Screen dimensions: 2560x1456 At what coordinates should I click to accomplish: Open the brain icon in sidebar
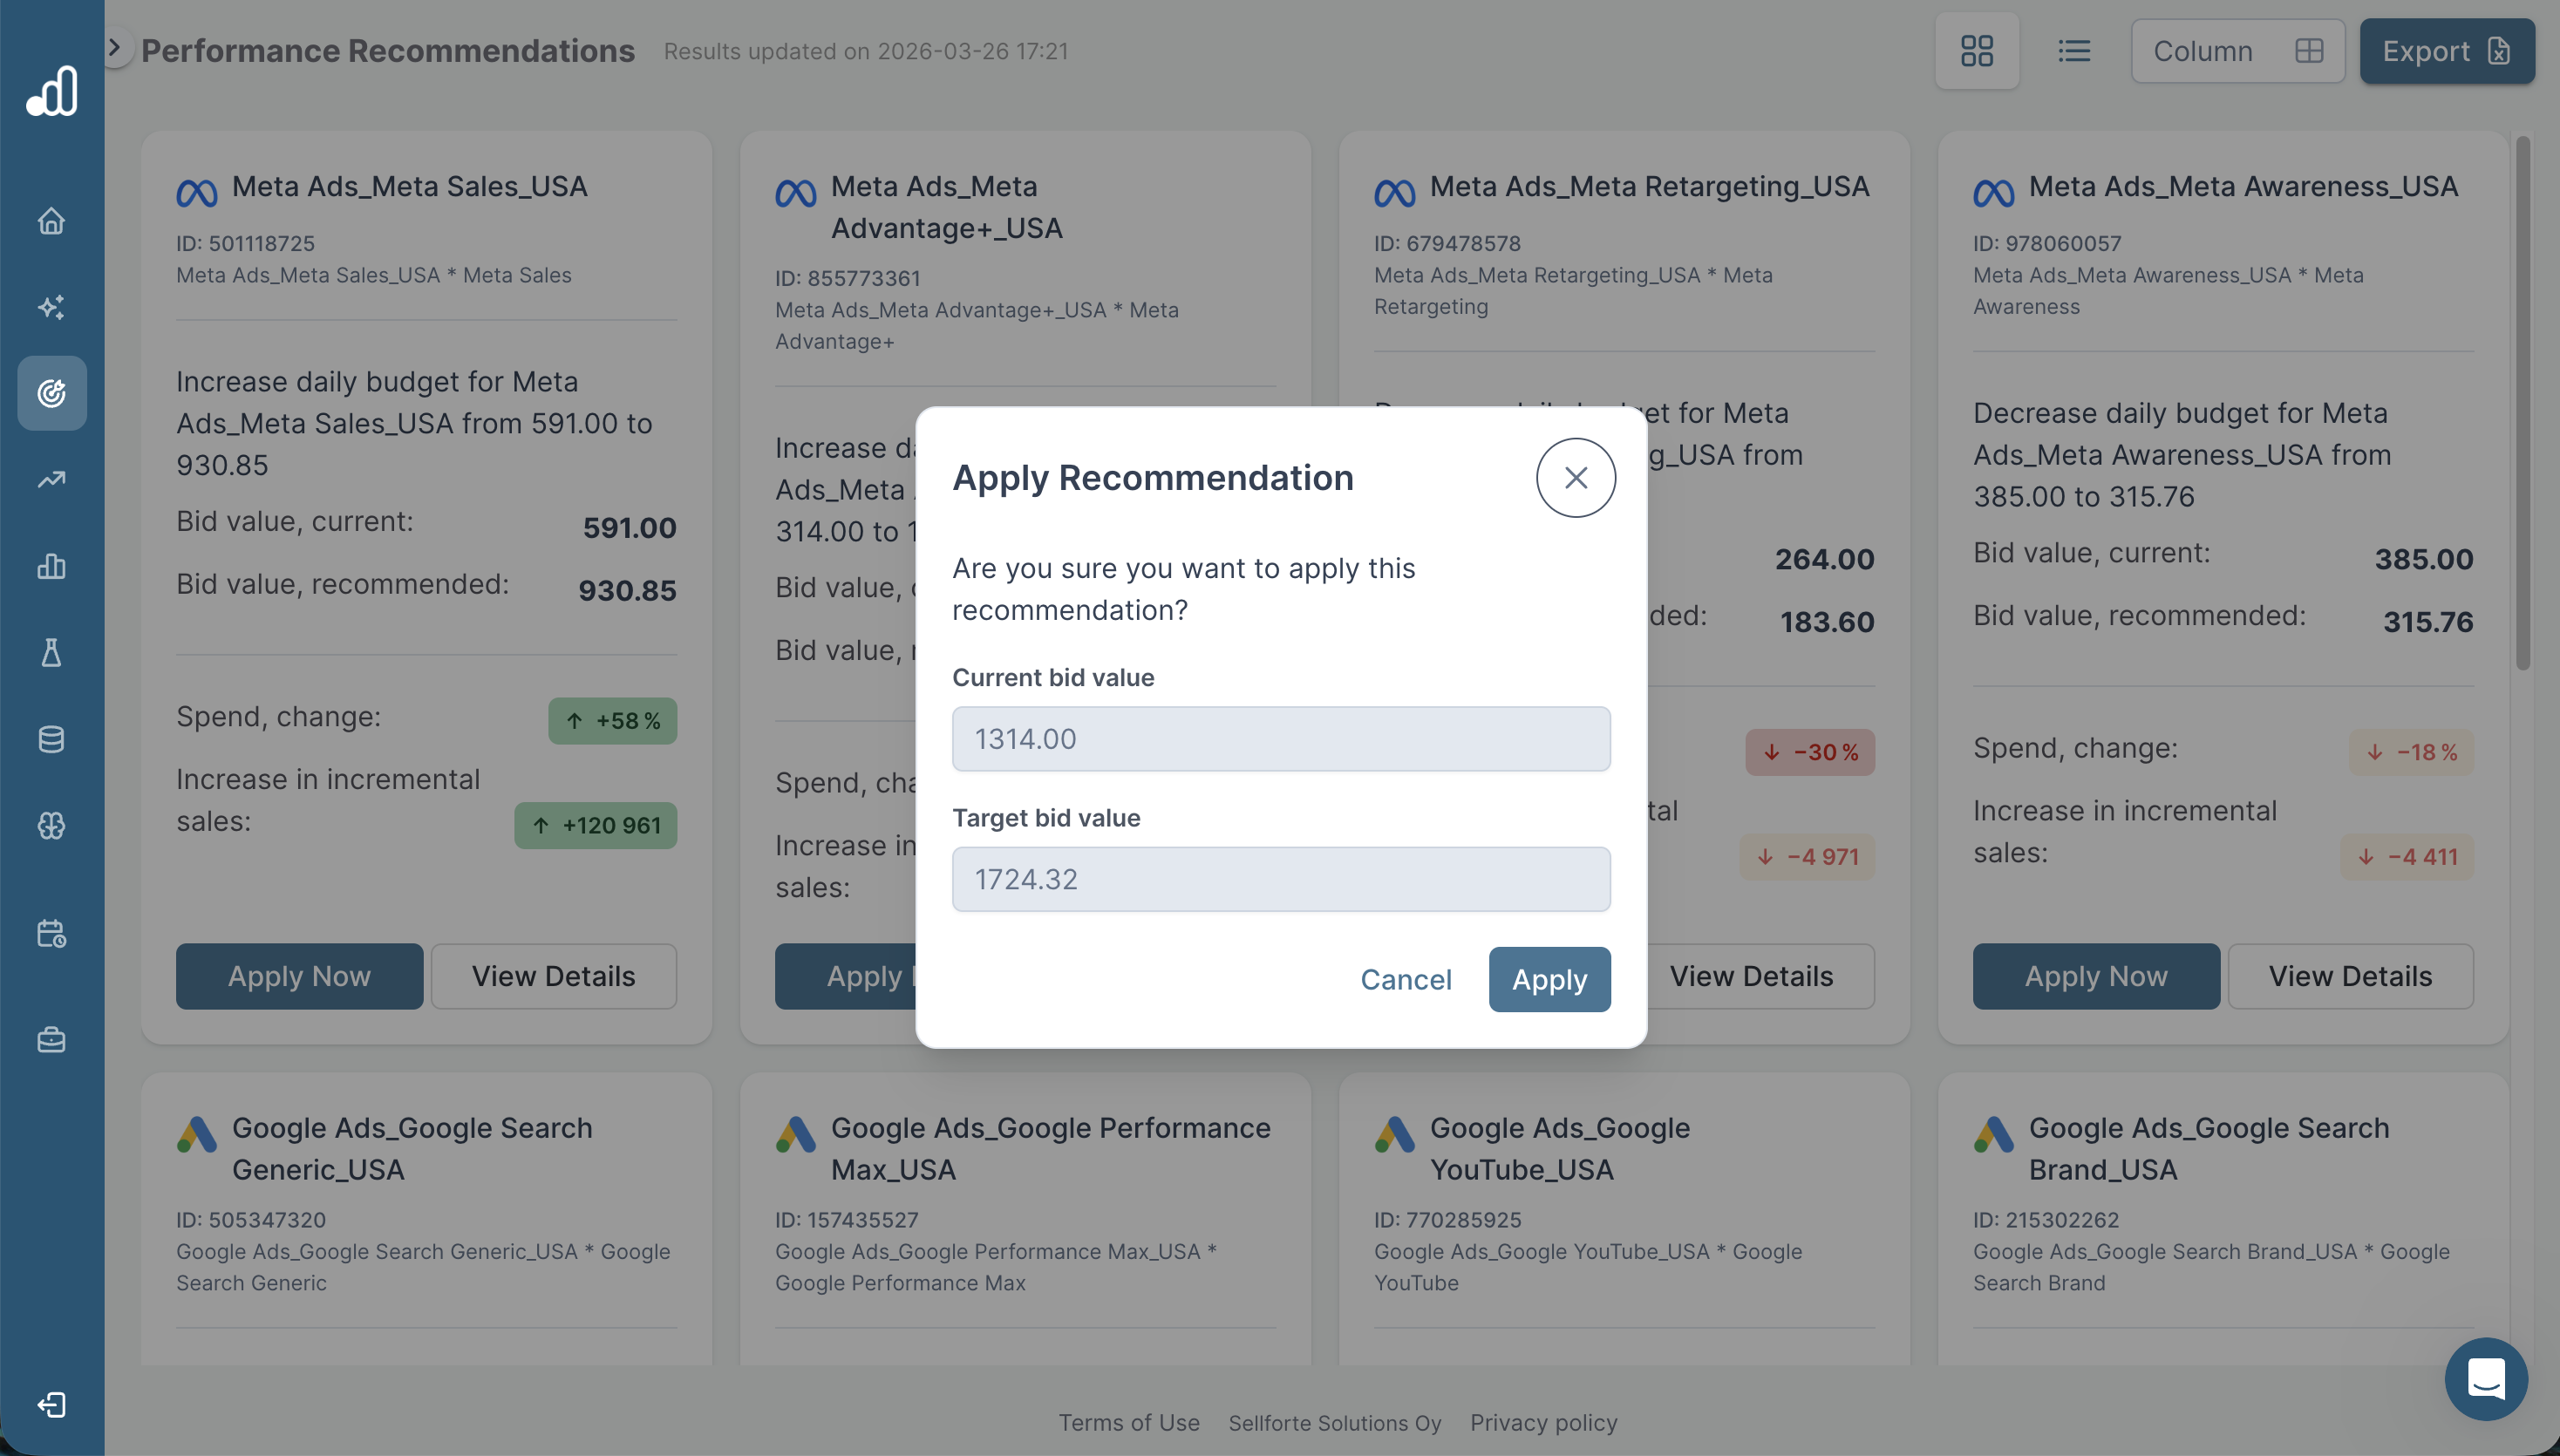click(x=51, y=826)
